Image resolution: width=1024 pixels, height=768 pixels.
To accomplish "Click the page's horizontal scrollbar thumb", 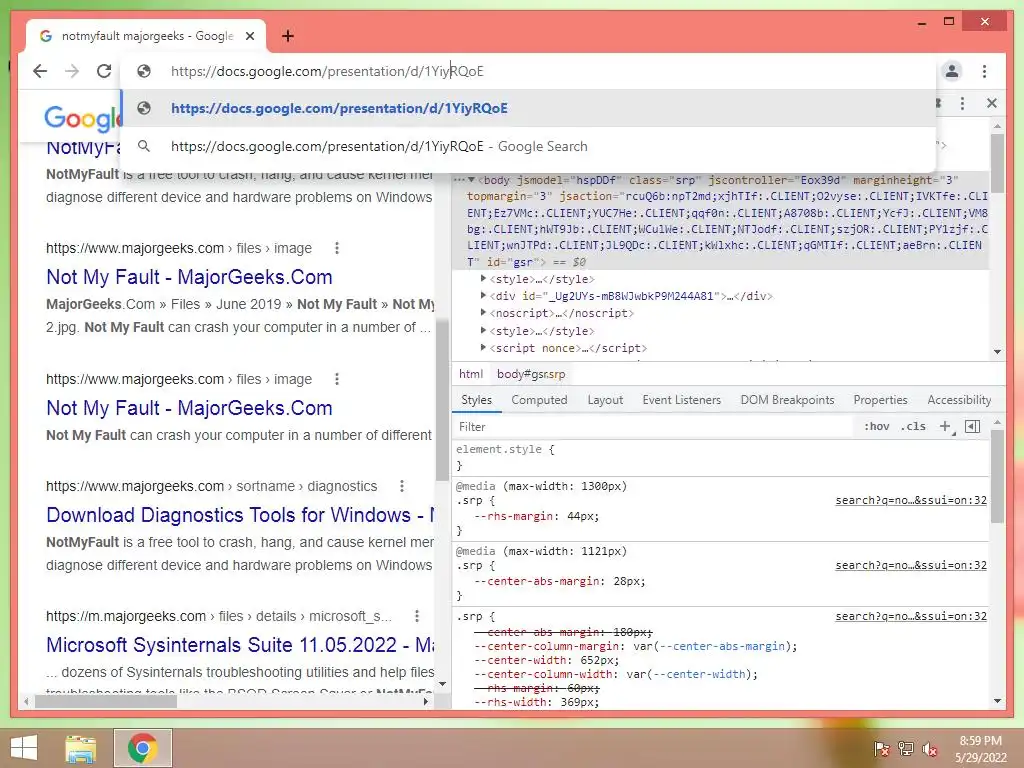I will [x=106, y=701].
